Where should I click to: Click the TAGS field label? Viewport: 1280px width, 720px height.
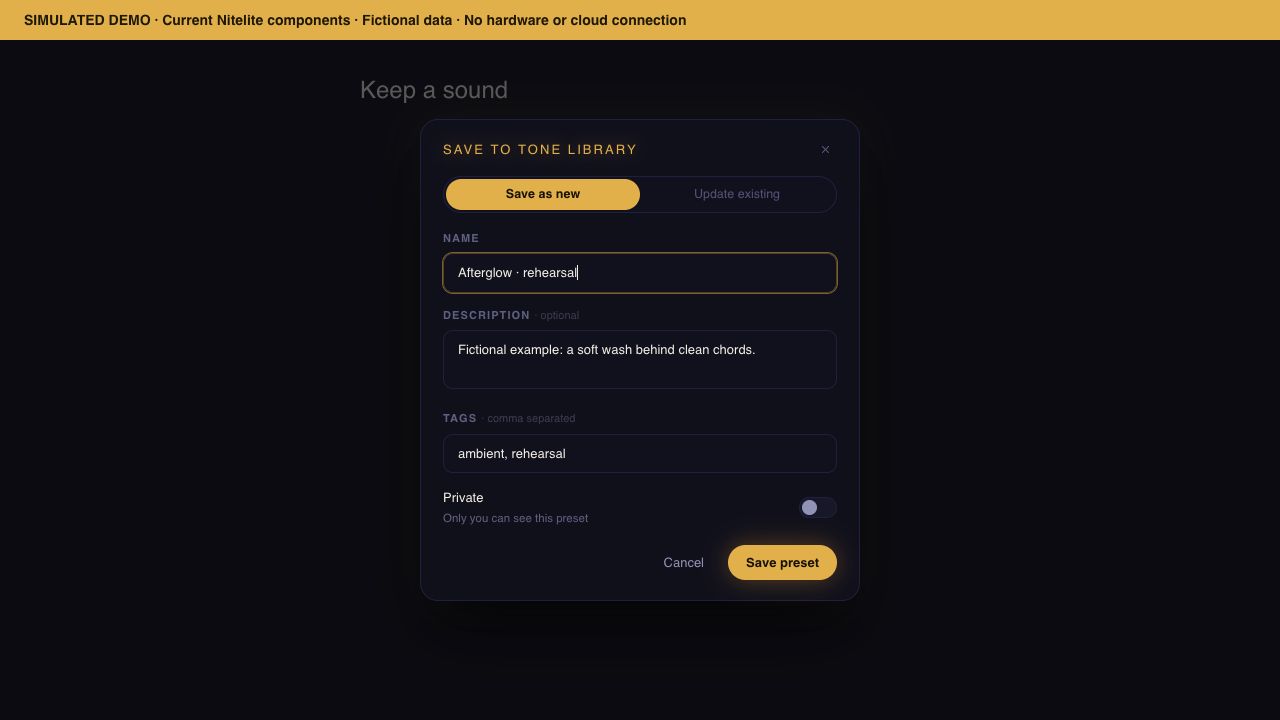click(x=460, y=418)
